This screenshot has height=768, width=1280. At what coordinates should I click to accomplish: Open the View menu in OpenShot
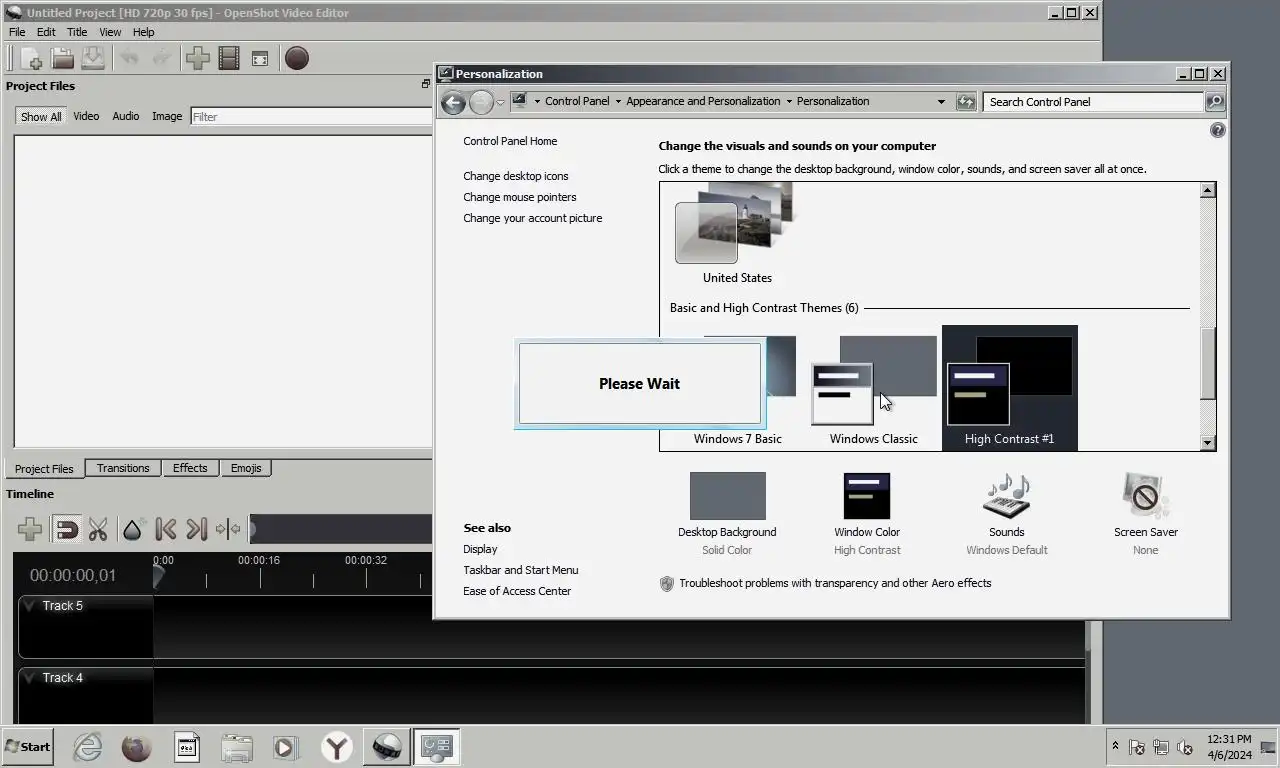coord(110,32)
